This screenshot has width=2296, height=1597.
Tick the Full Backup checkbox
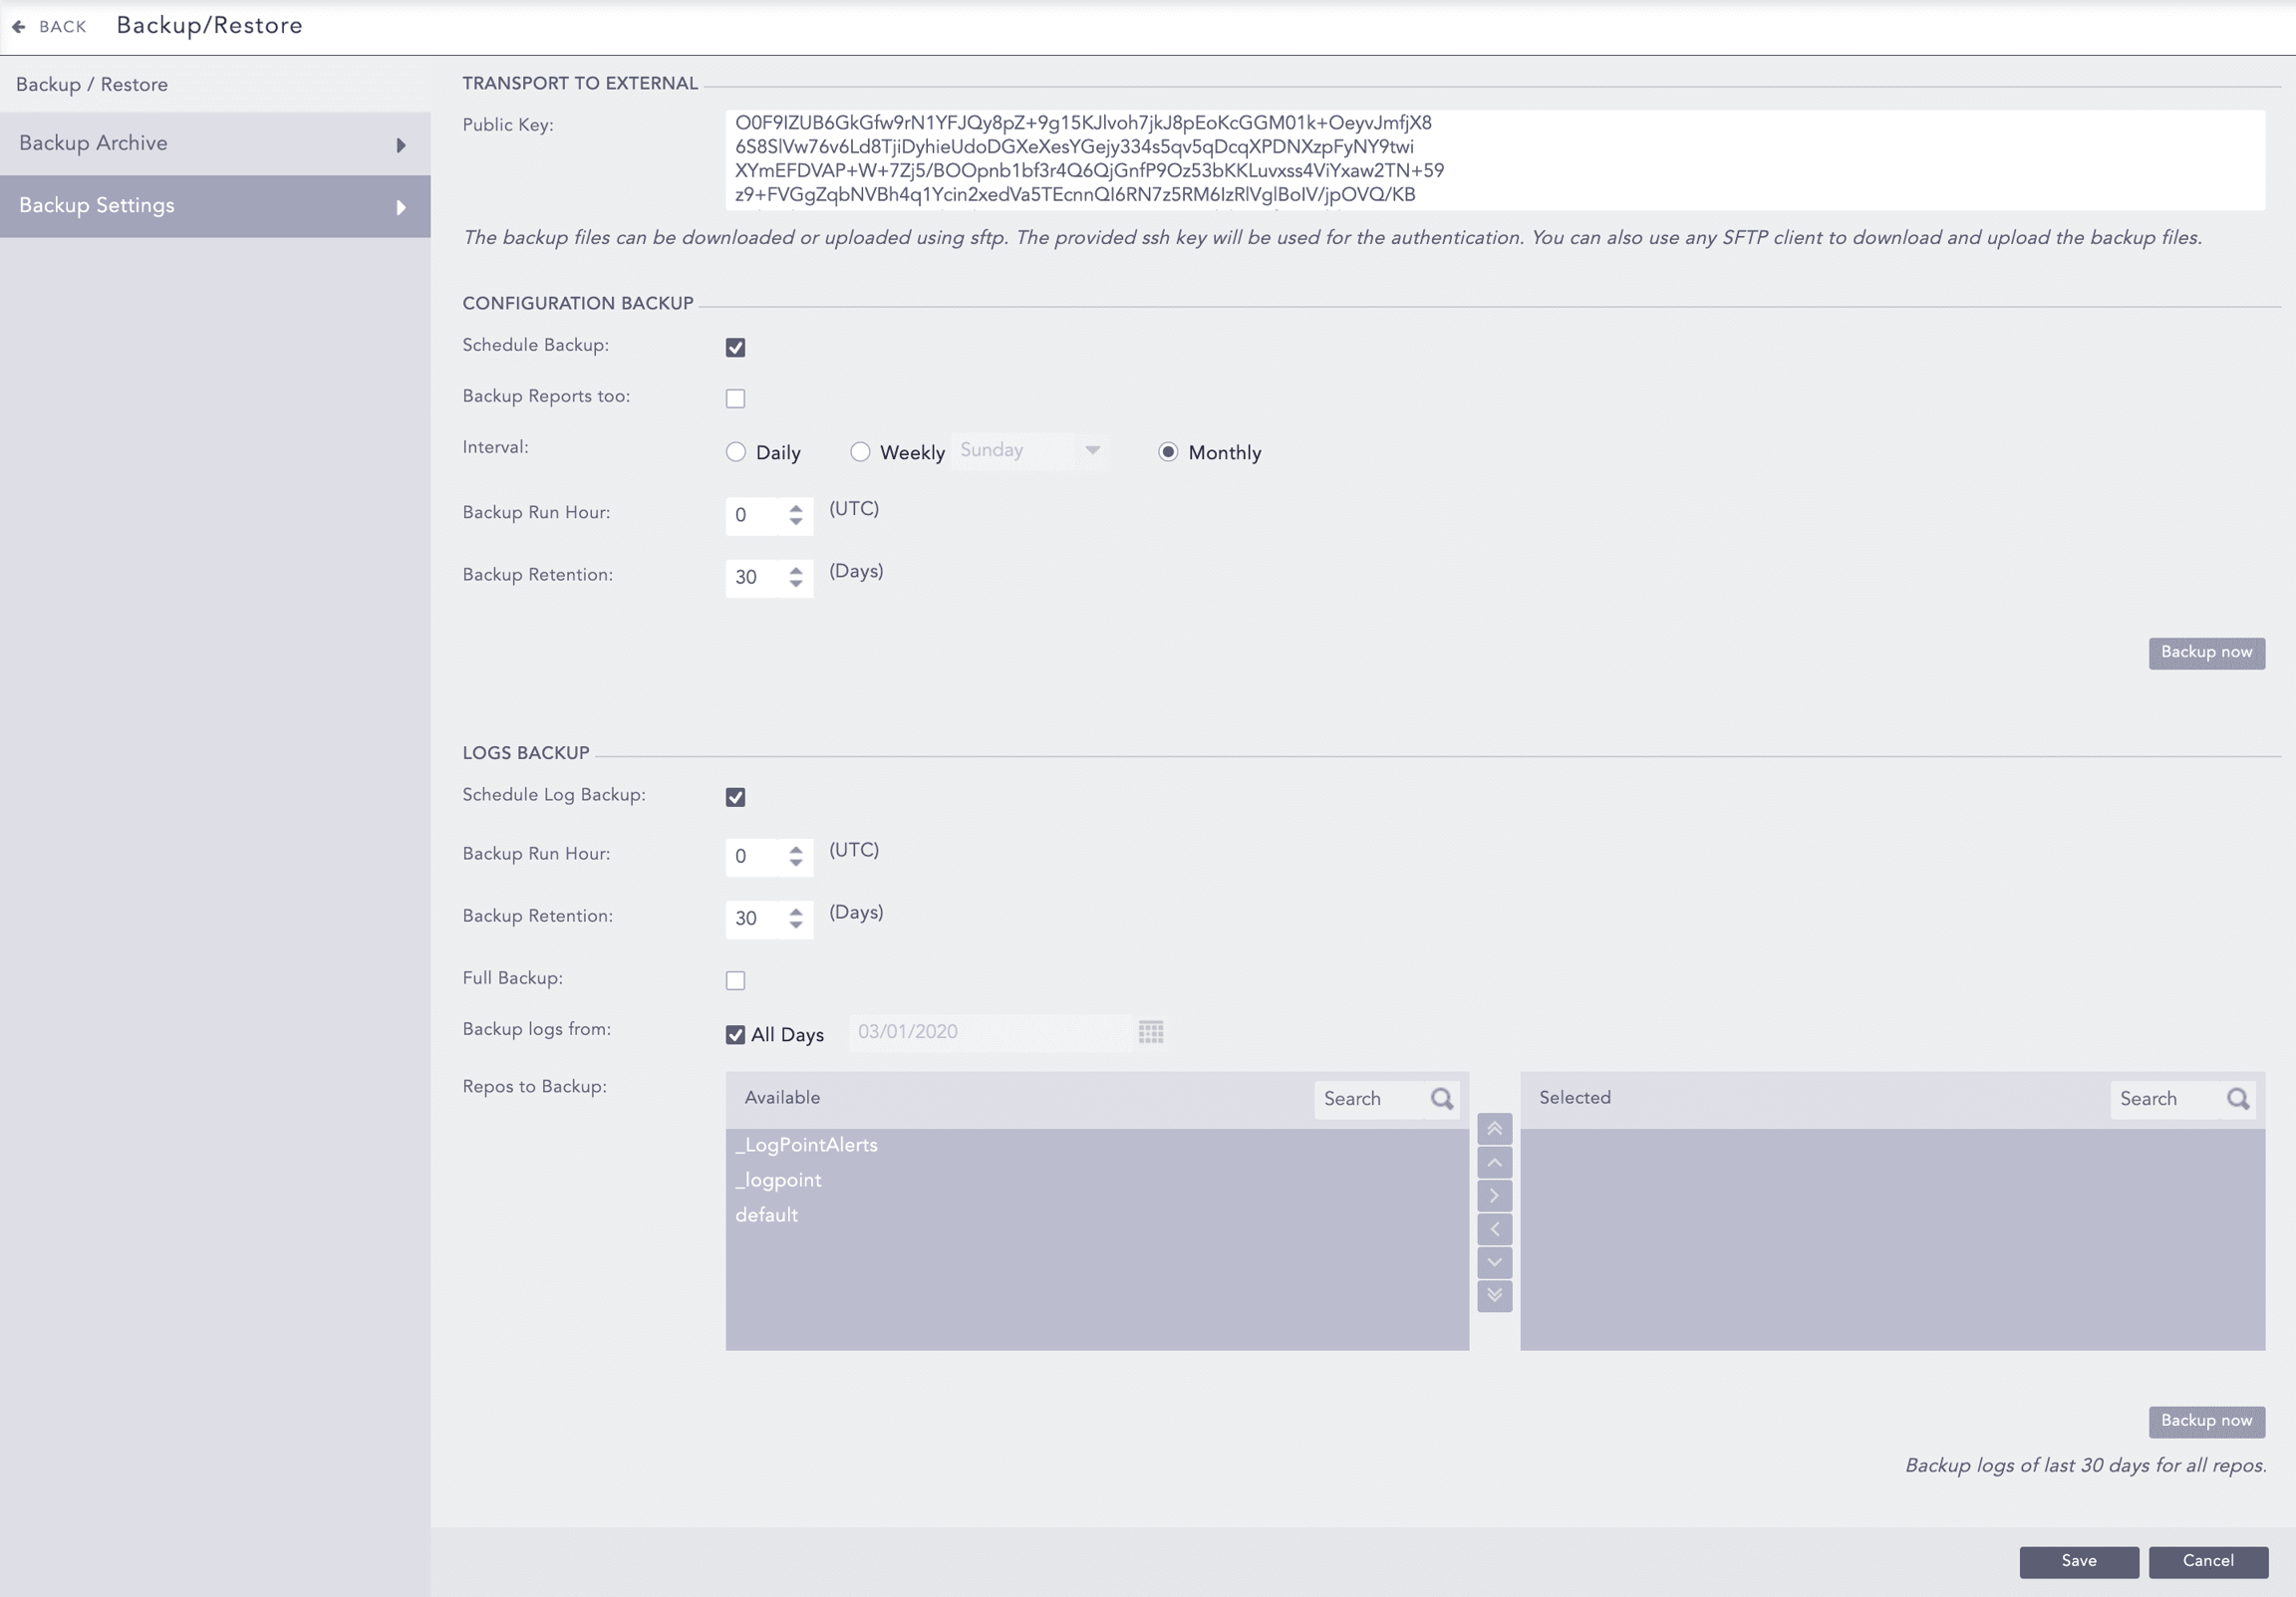point(735,980)
